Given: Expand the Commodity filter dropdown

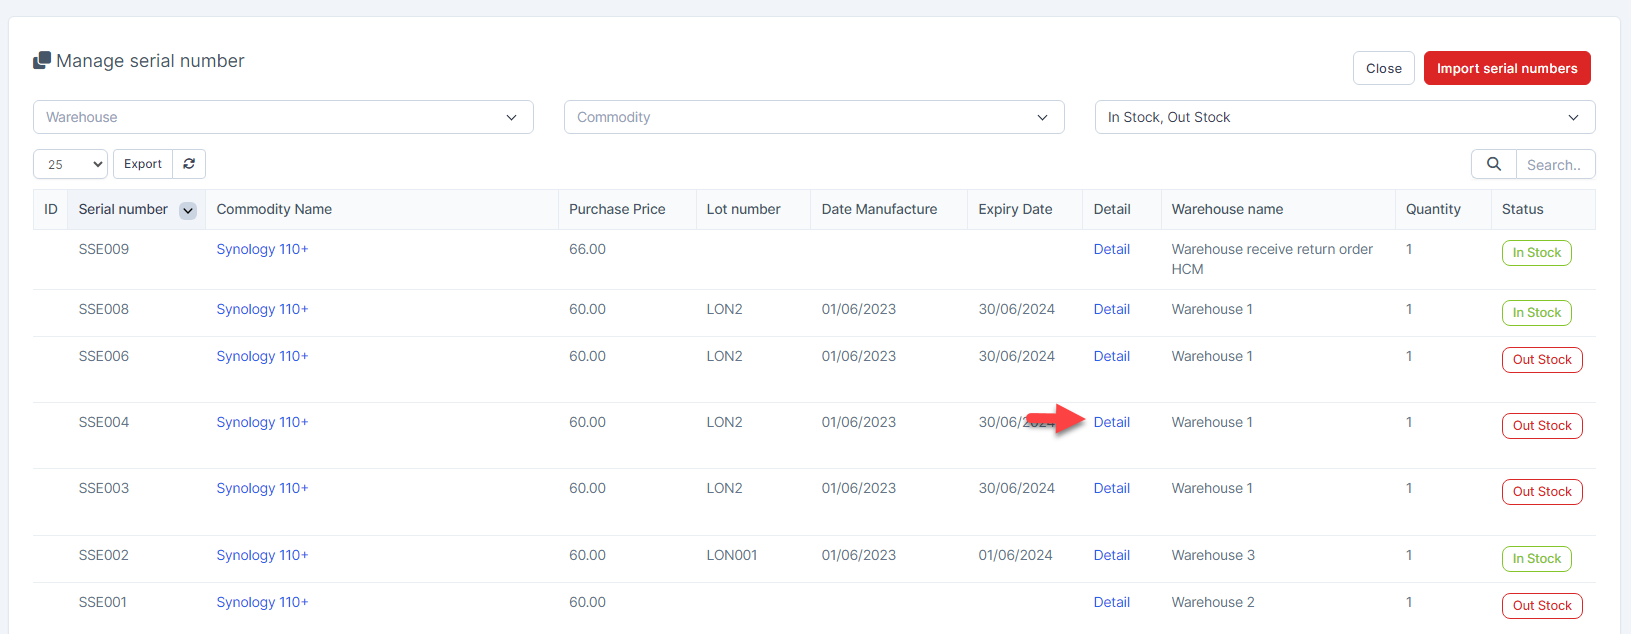Looking at the screenshot, I should pos(814,117).
